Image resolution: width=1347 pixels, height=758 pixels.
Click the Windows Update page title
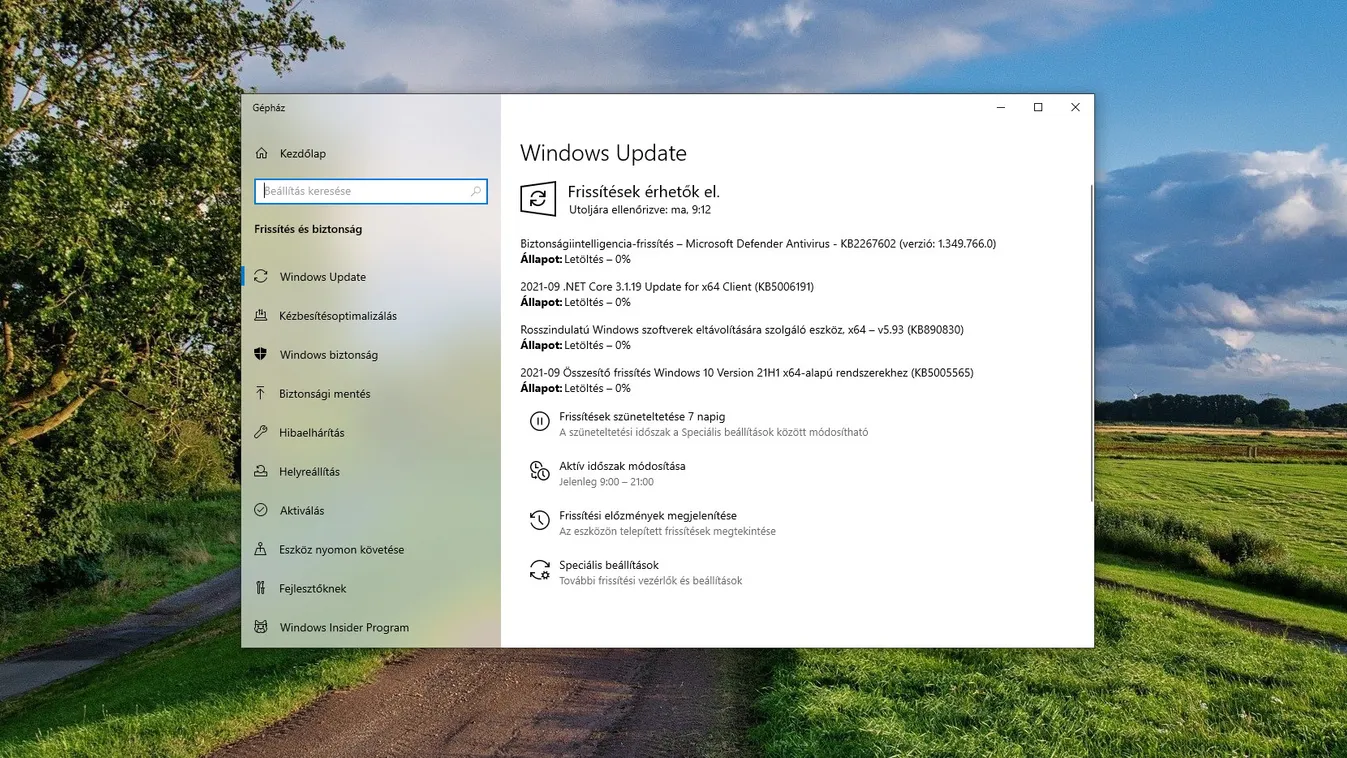pos(603,153)
